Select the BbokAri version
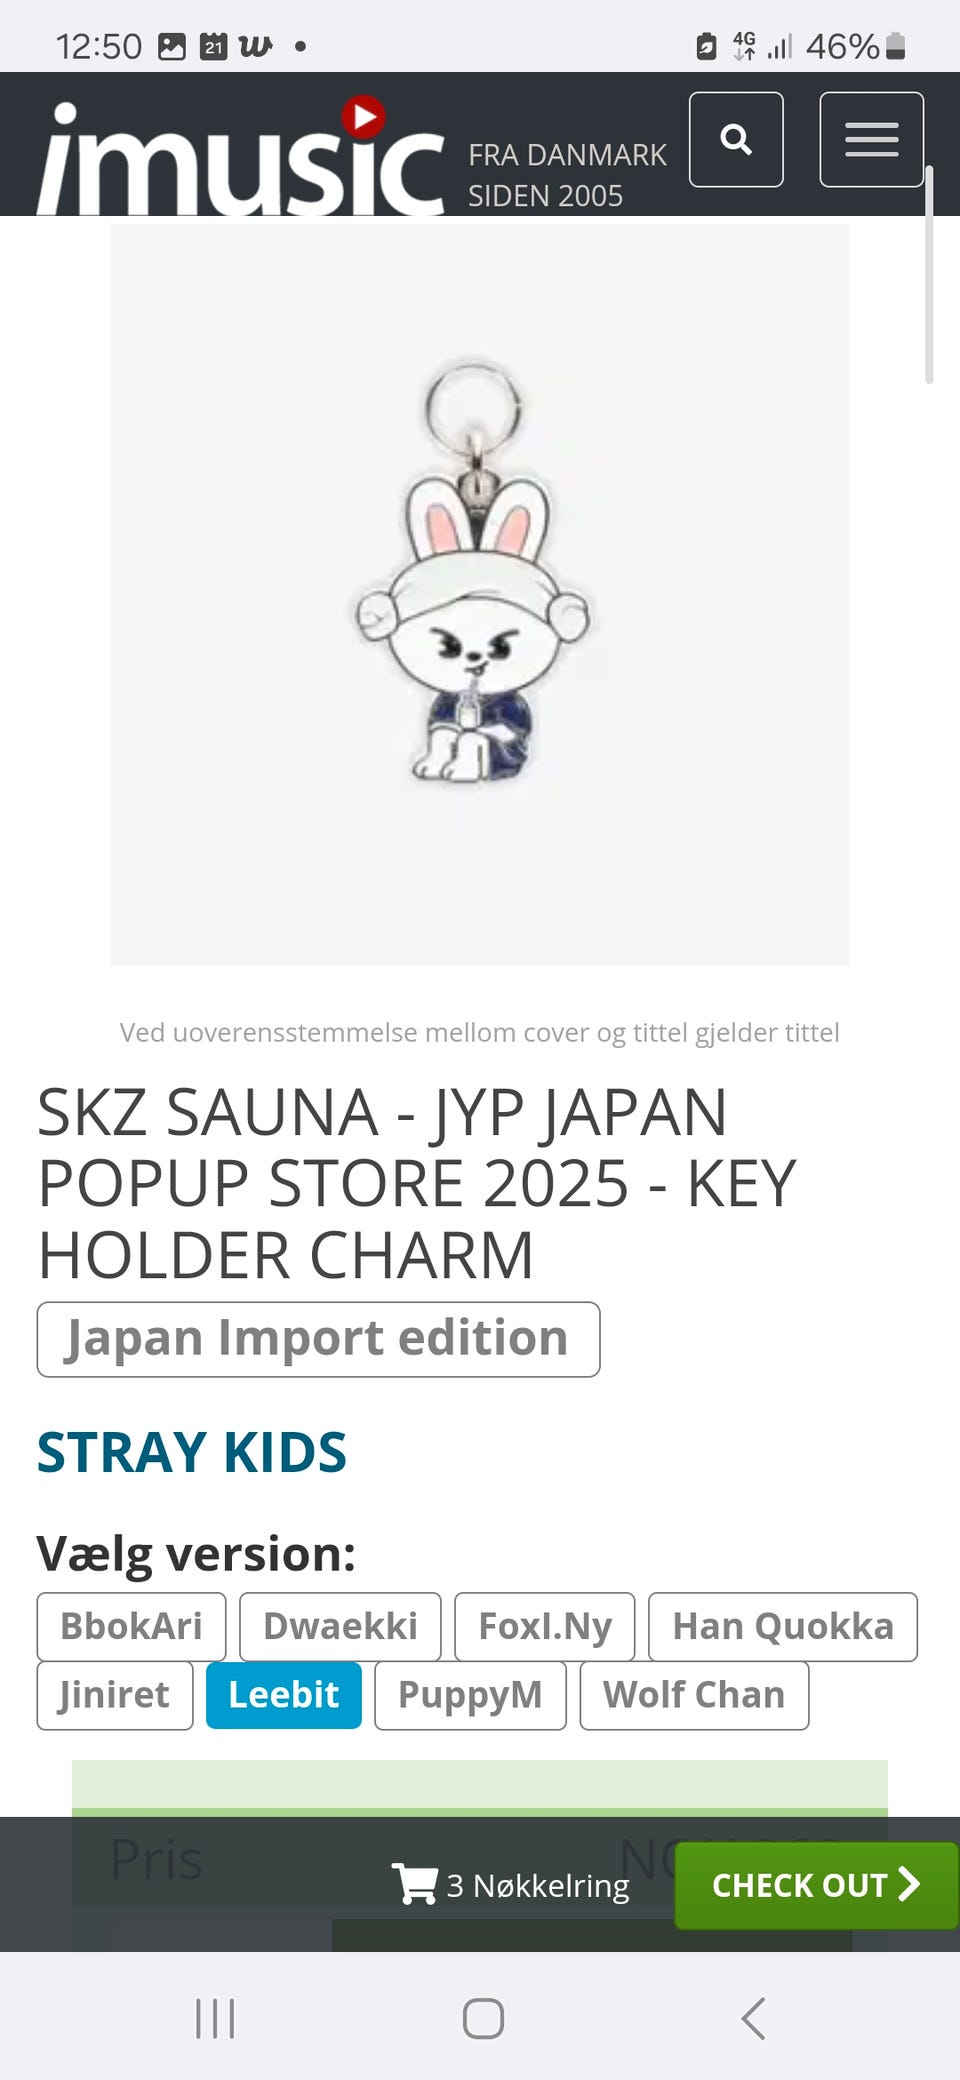Image resolution: width=960 pixels, height=2080 pixels. 131,1626
